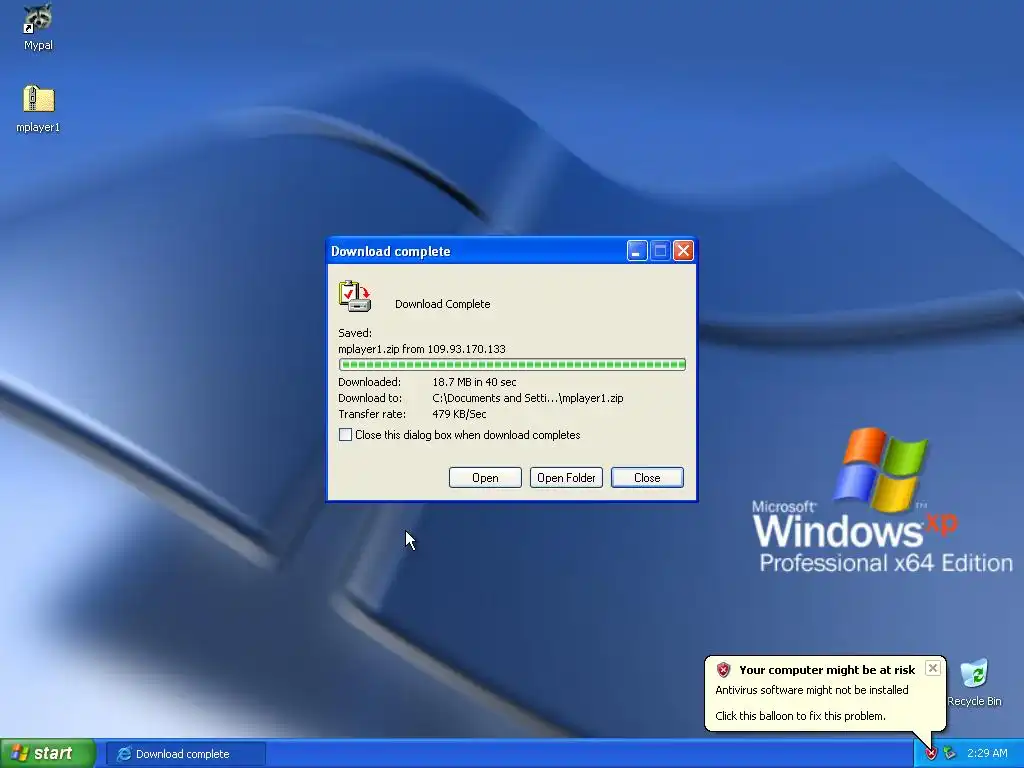1024x768 pixels.
Task: Click 'Click this balloon to fix this problem' text
Action: 801,716
